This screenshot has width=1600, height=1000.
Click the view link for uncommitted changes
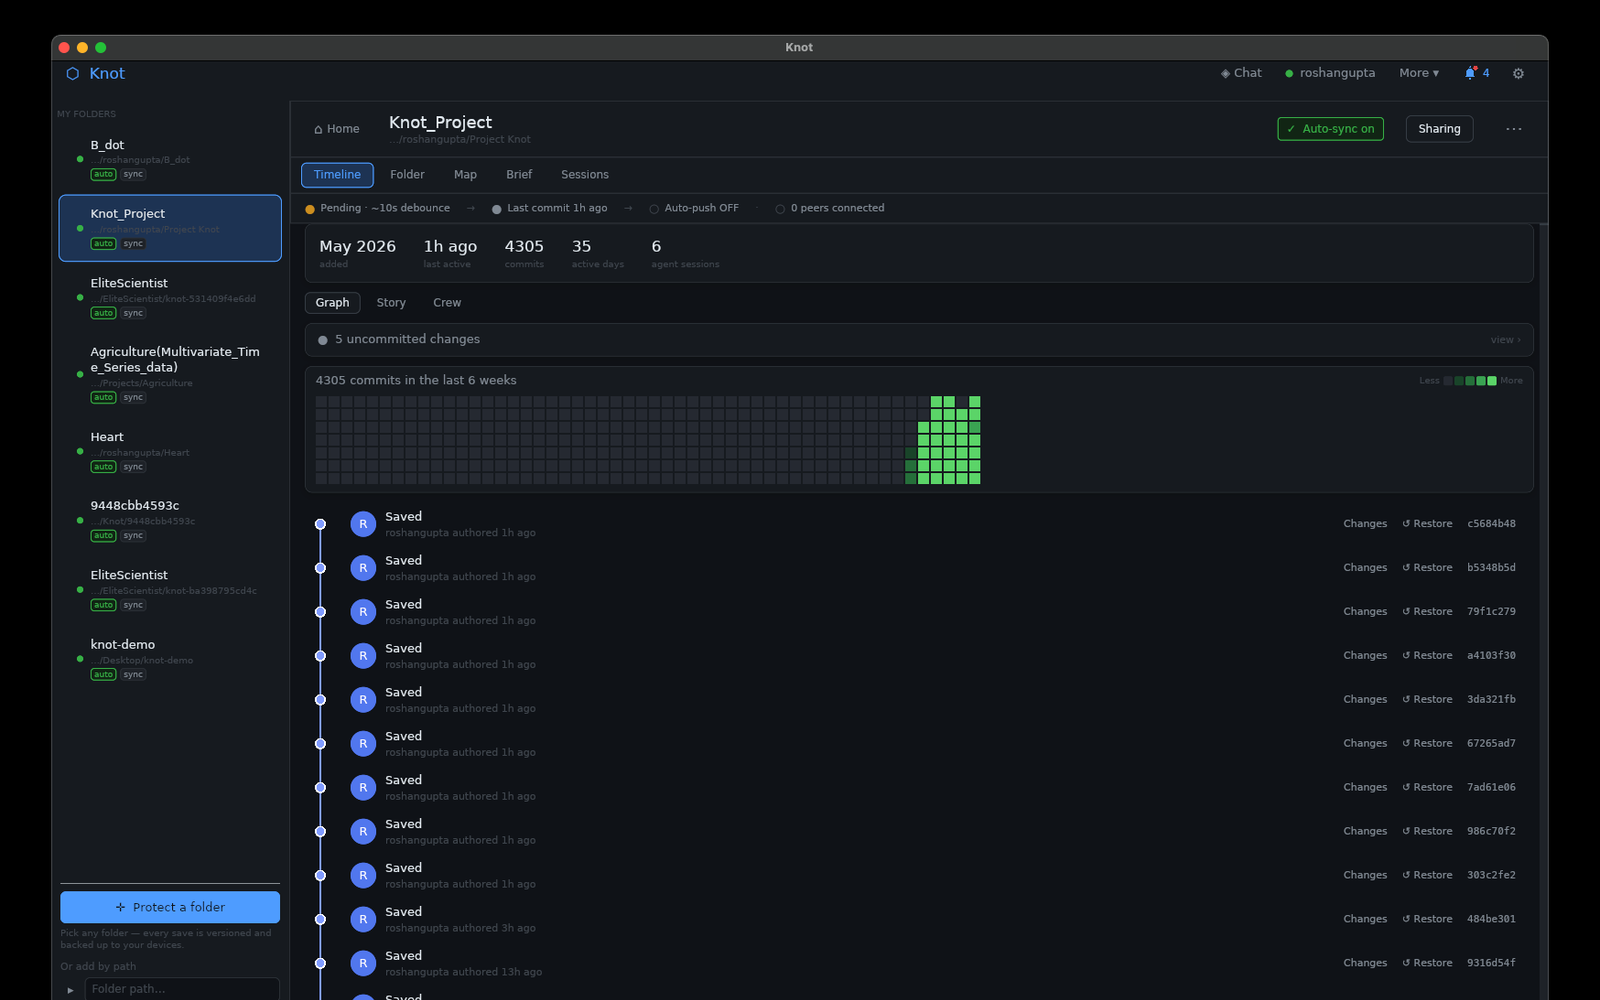point(1505,340)
